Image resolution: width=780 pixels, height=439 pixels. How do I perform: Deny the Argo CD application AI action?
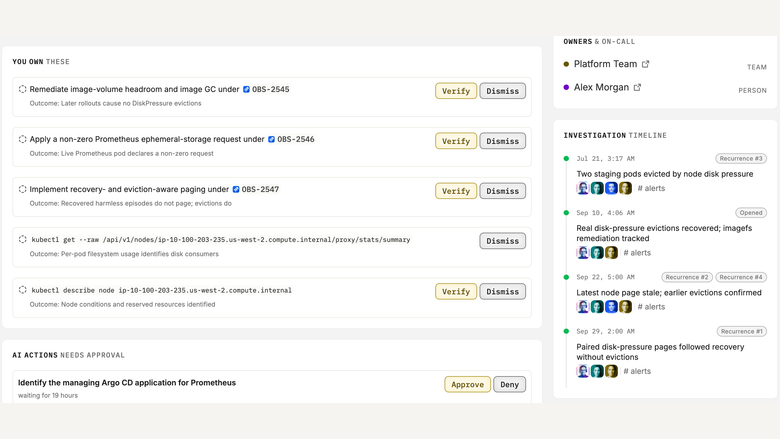tap(509, 384)
